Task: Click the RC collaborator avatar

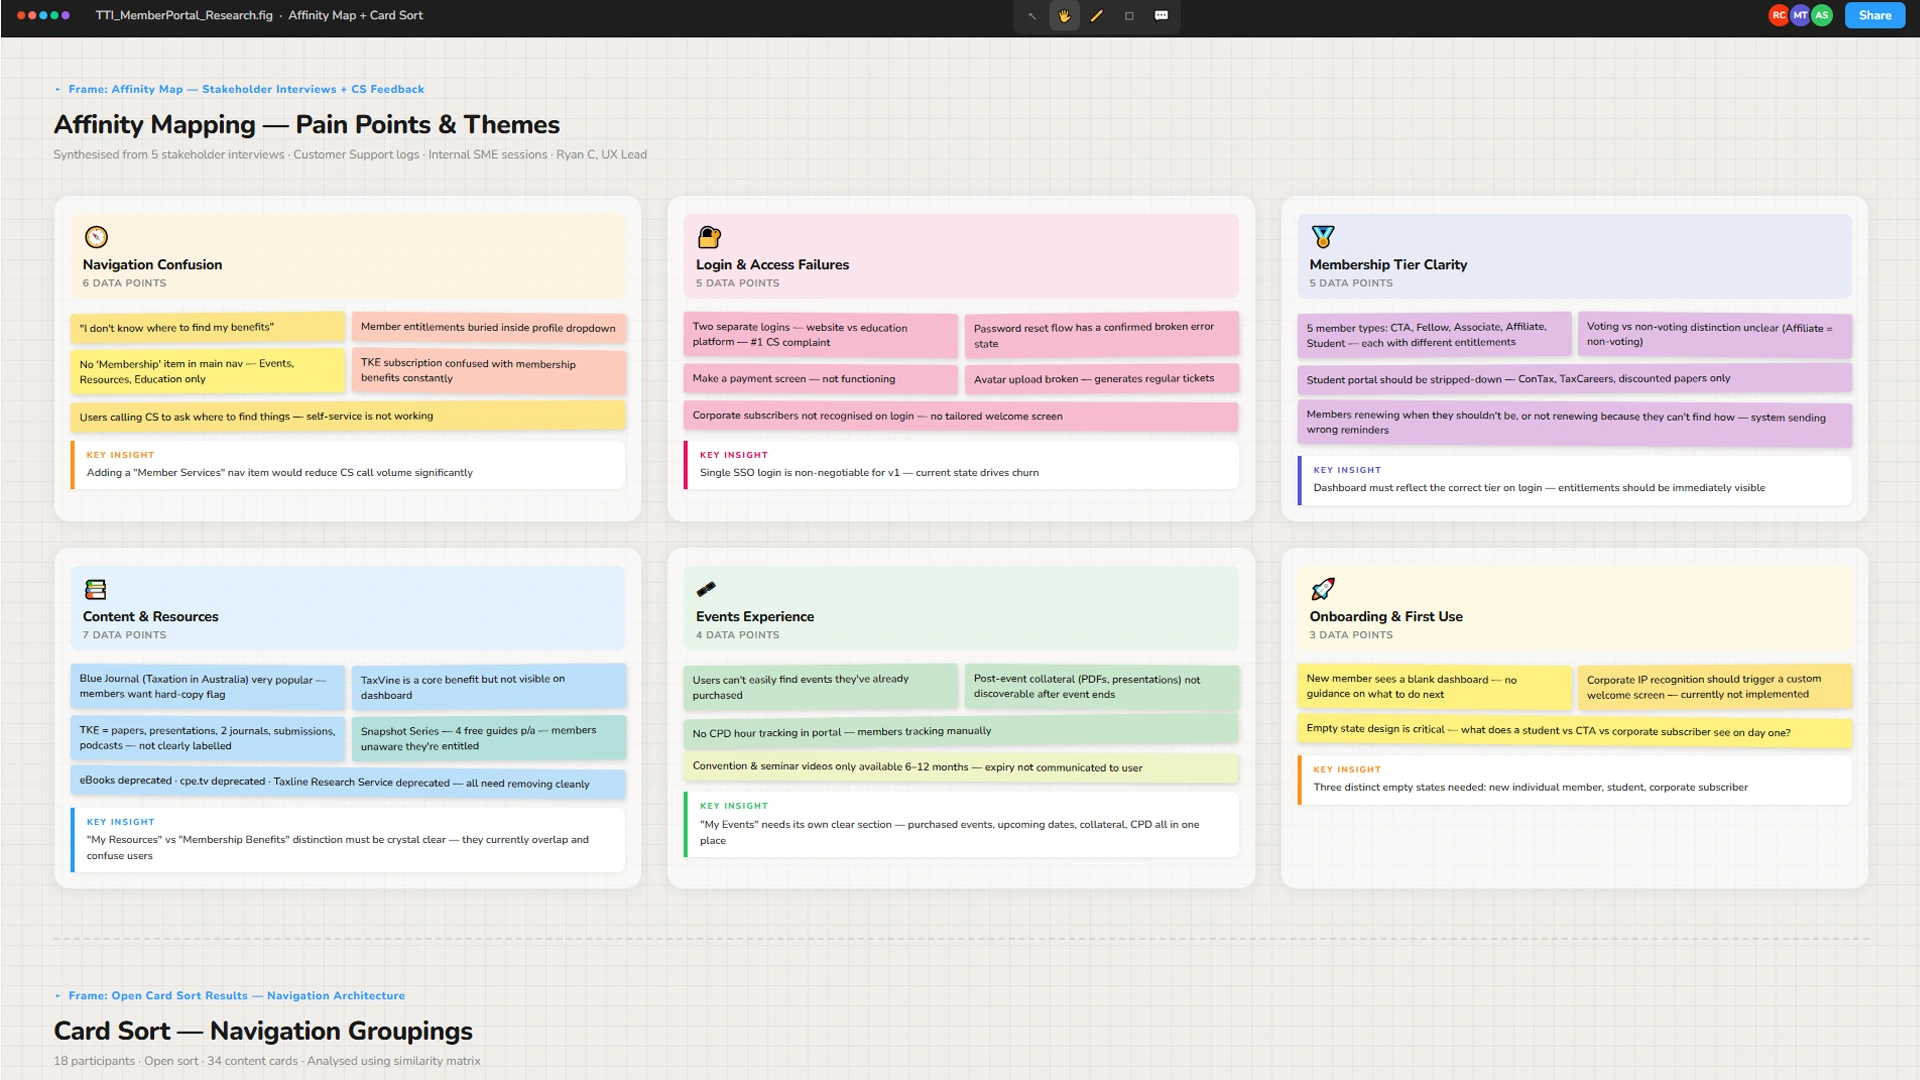Action: tap(1778, 15)
